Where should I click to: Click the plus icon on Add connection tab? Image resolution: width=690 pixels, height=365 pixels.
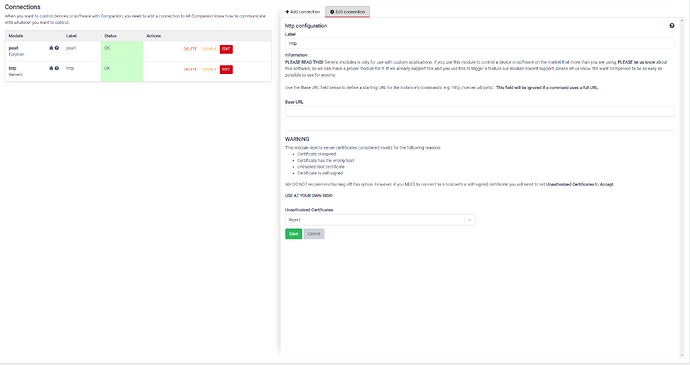point(287,12)
